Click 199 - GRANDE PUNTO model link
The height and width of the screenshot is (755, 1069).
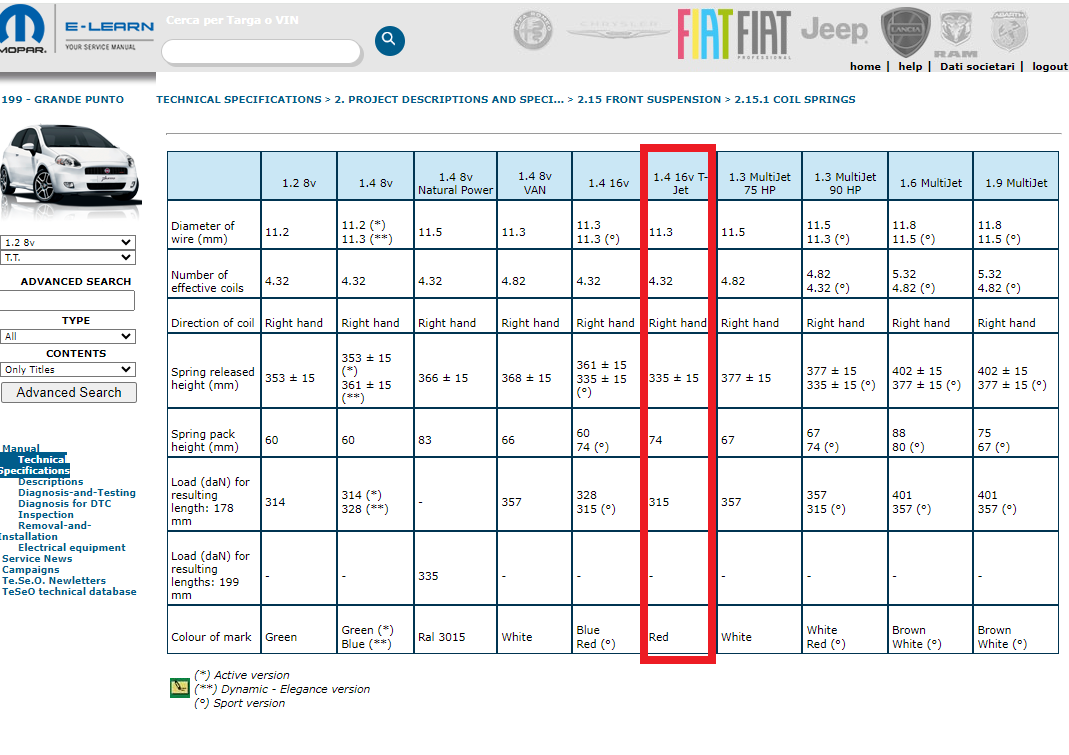(63, 99)
